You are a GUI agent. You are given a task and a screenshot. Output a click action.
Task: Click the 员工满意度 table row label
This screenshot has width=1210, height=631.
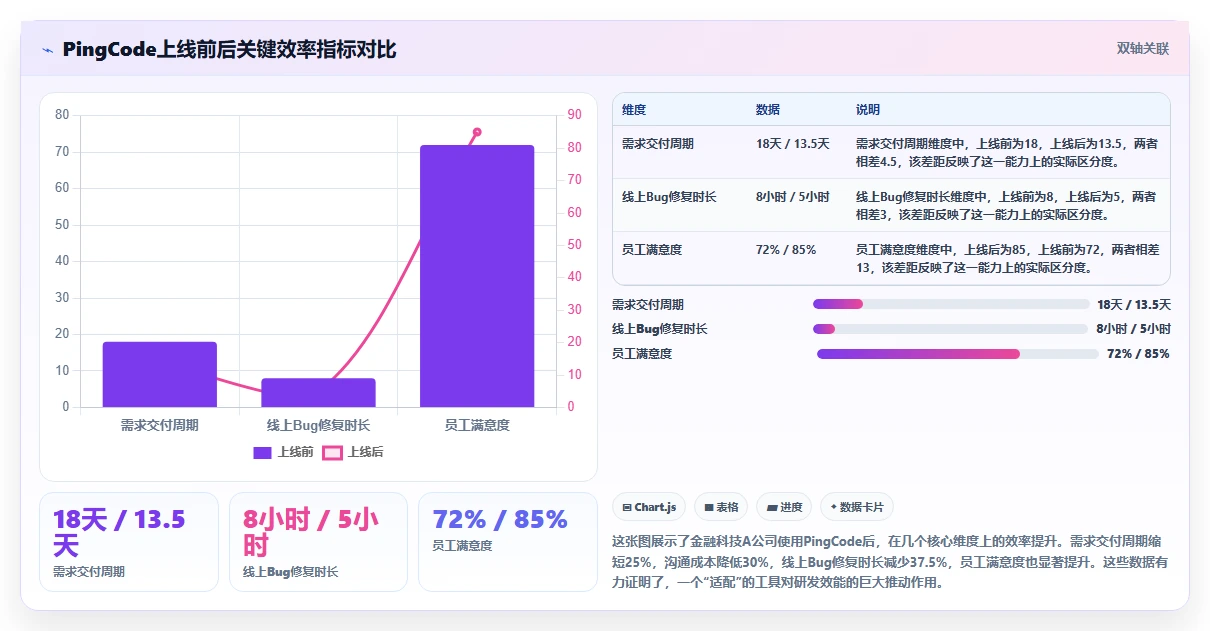pos(652,250)
